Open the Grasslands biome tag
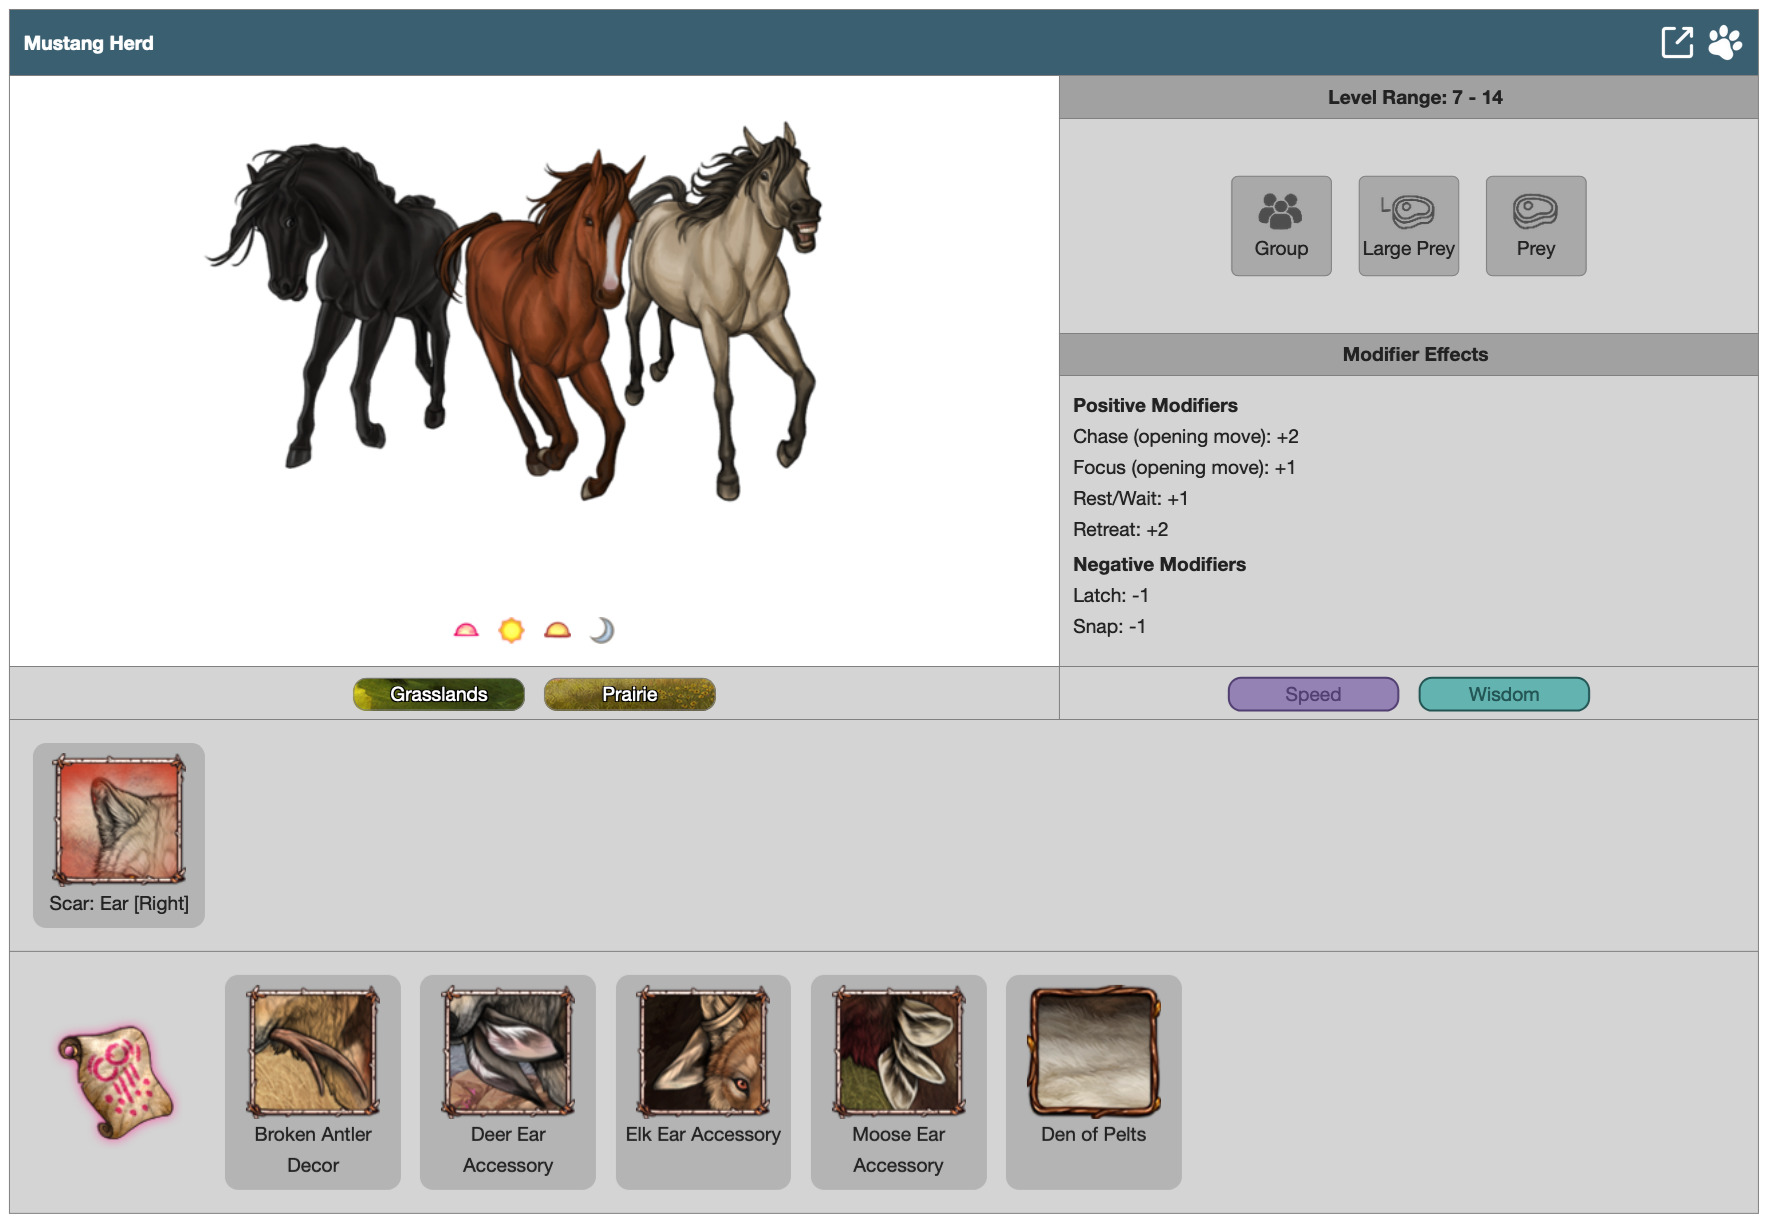The image size is (1766, 1223). [438, 694]
